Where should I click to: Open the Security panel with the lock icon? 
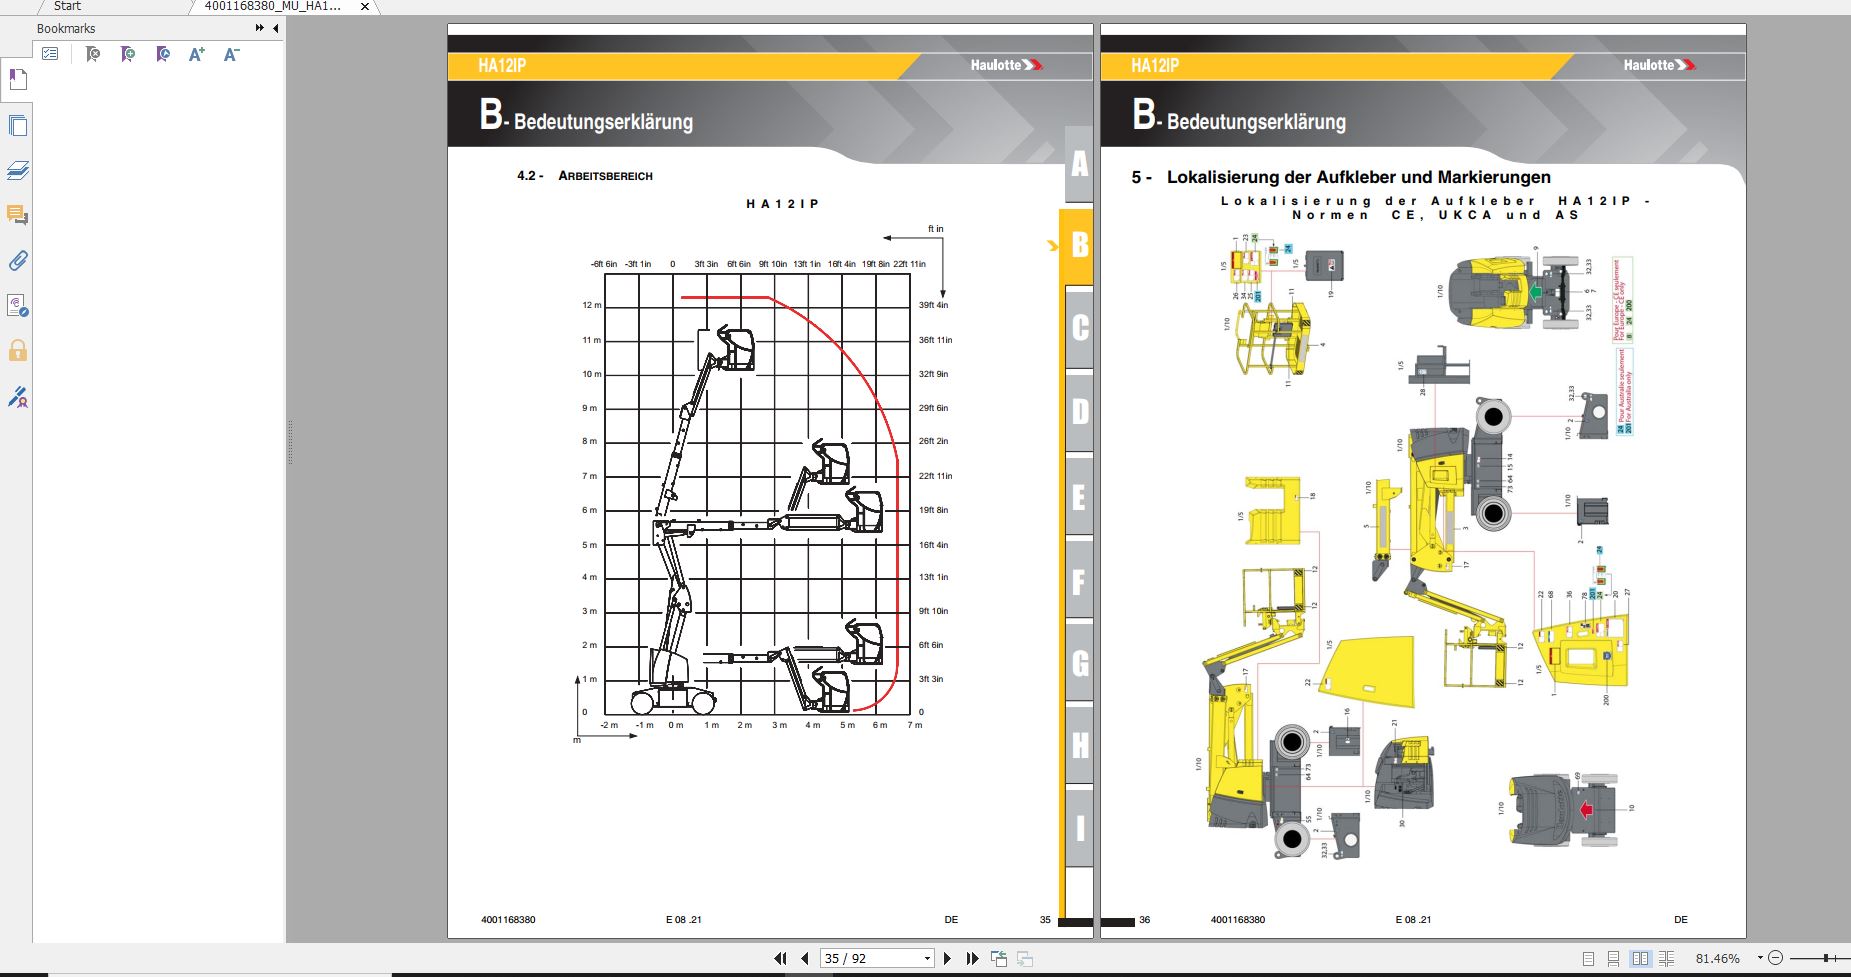pos(17,350)
